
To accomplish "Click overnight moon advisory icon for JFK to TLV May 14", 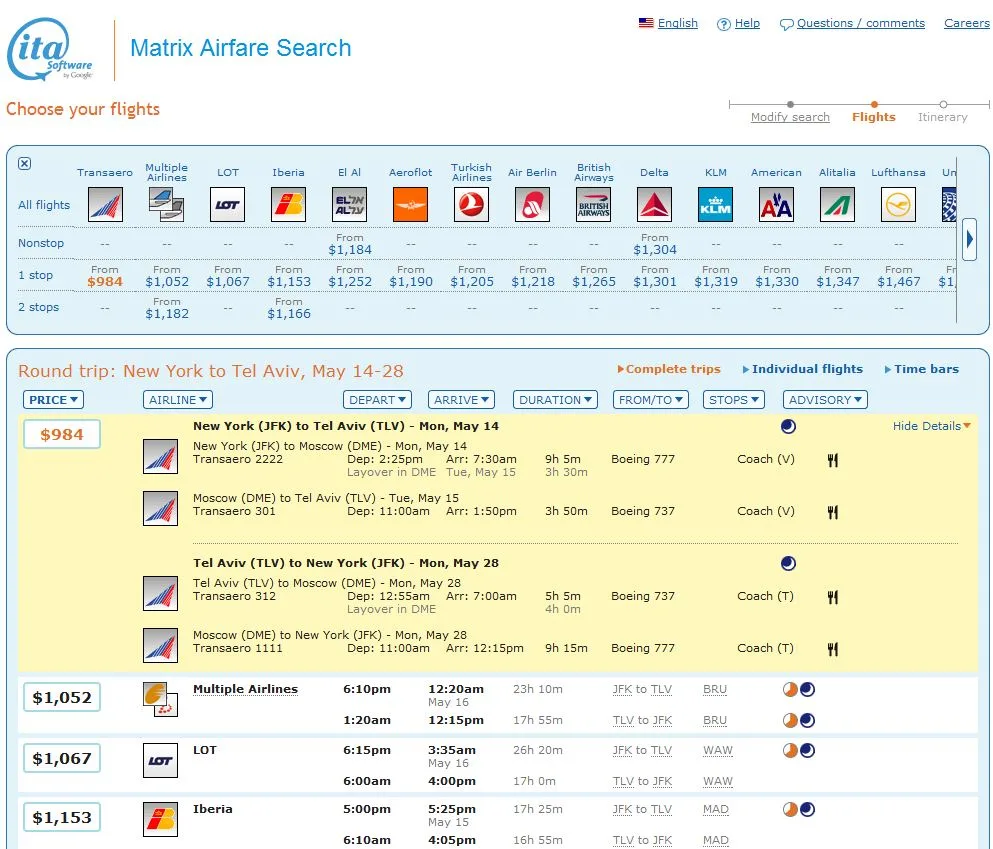I will pos(788,426).
